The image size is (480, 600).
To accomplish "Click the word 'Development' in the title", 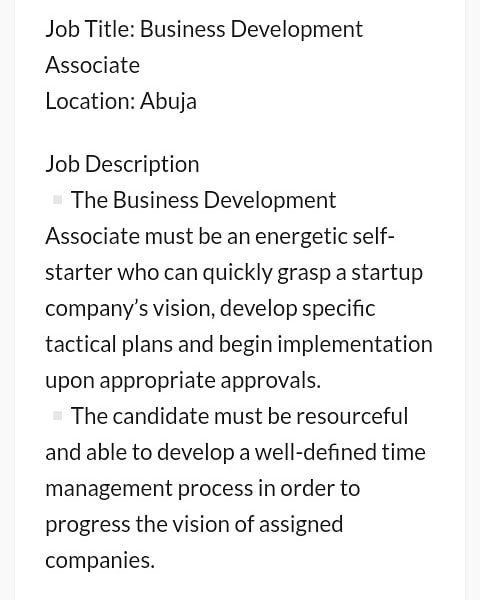I will click(297, 29).
